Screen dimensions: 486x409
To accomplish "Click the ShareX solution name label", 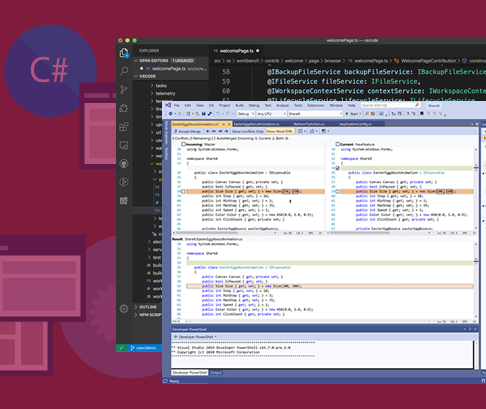I will pyautogui.click(x=433, y=105).
